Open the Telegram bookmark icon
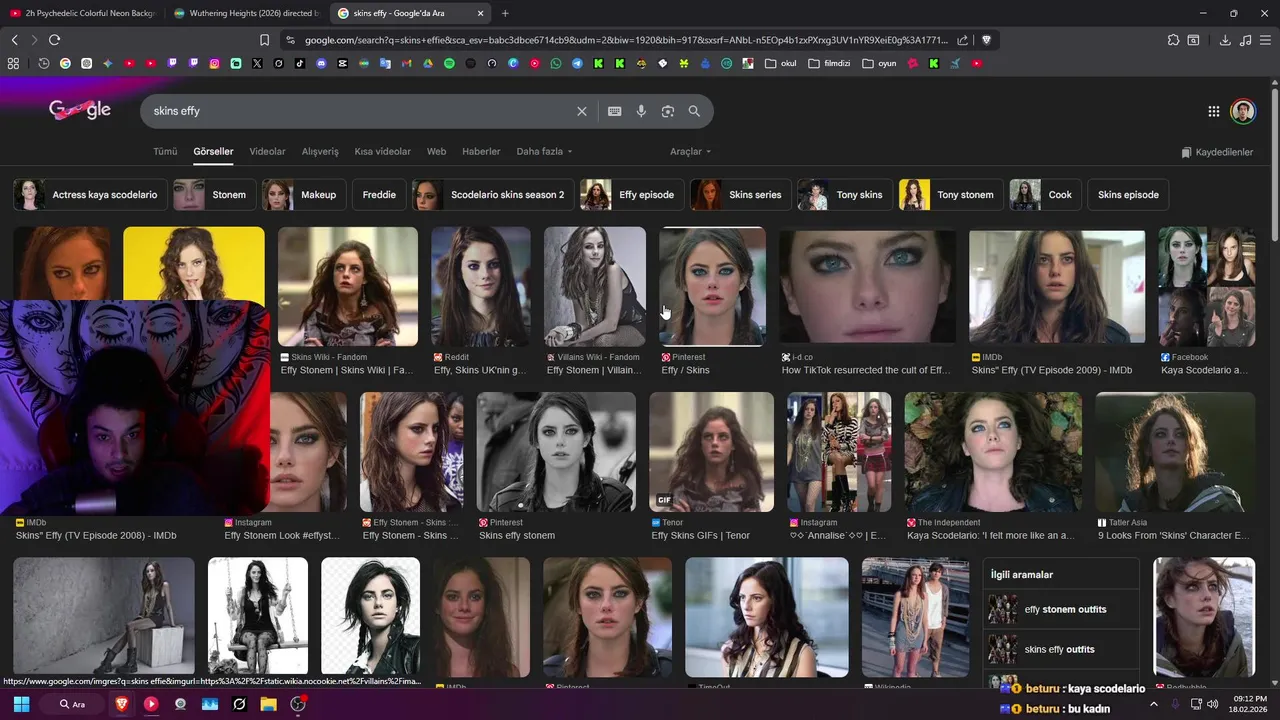 coord(577,63)
